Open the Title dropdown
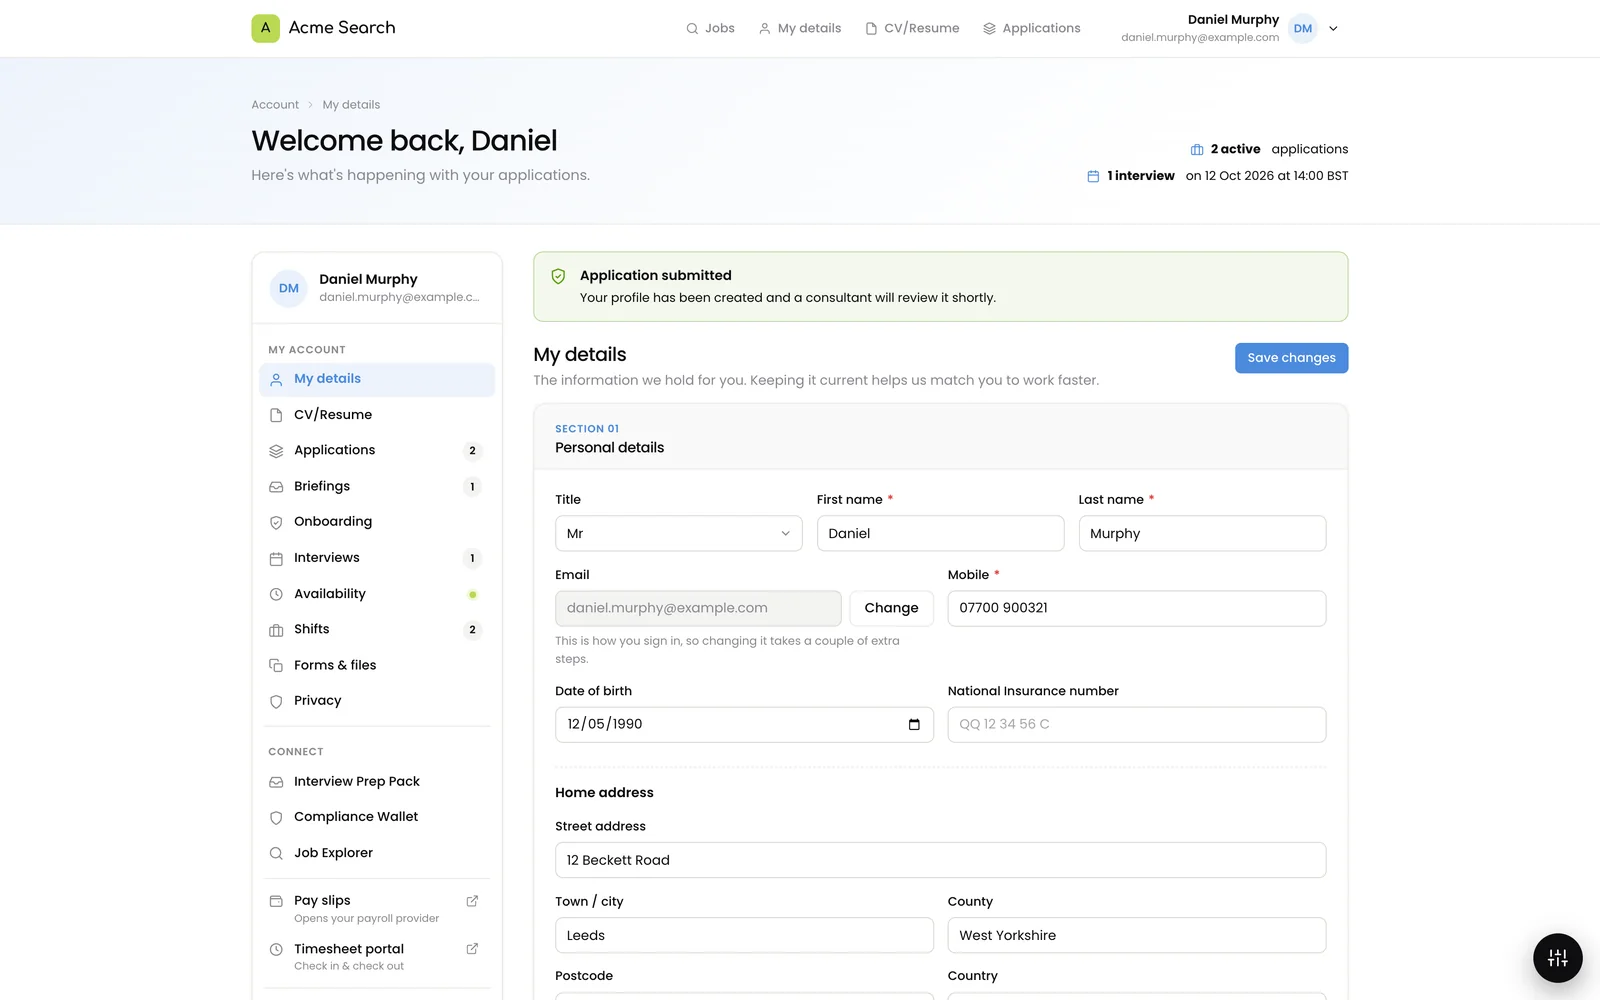 pyautogui.click(x=679, y=534)
